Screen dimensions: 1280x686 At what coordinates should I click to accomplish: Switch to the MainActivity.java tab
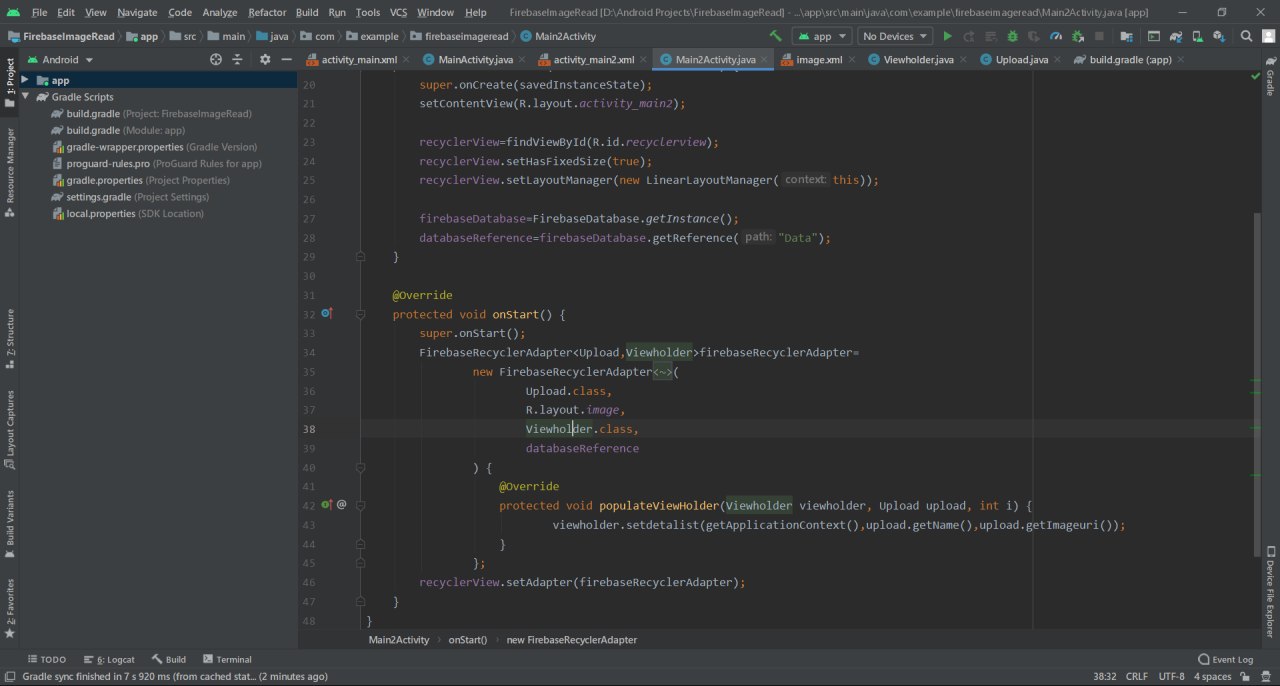click(x=475, y=60)
